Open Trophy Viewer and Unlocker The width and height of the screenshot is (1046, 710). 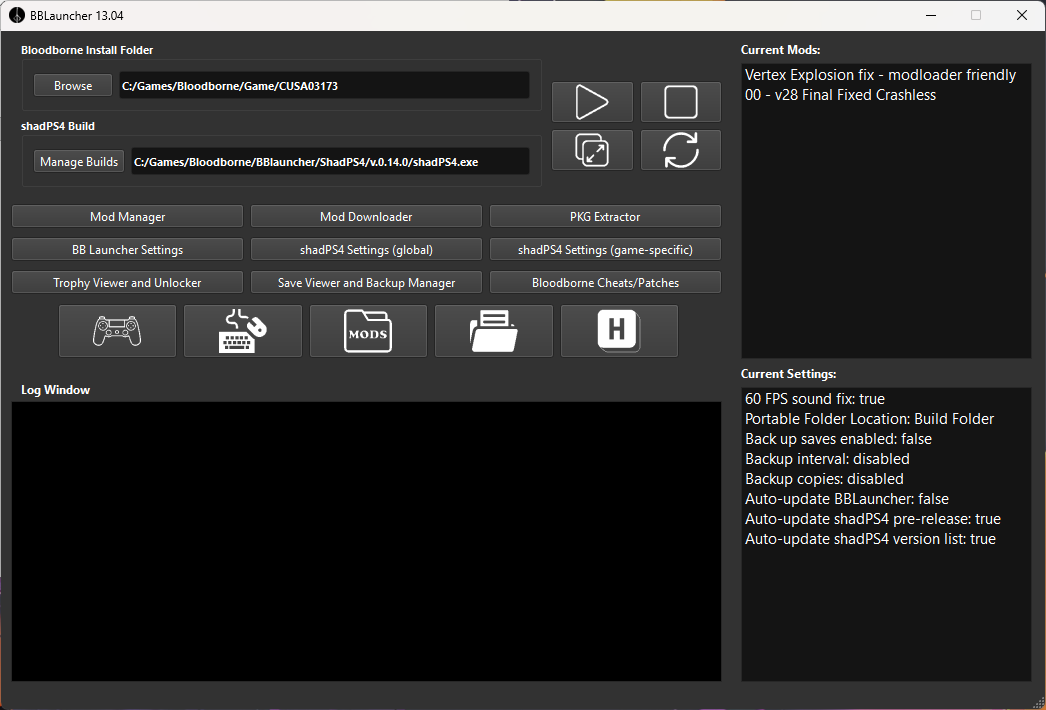tap(127, 282)
